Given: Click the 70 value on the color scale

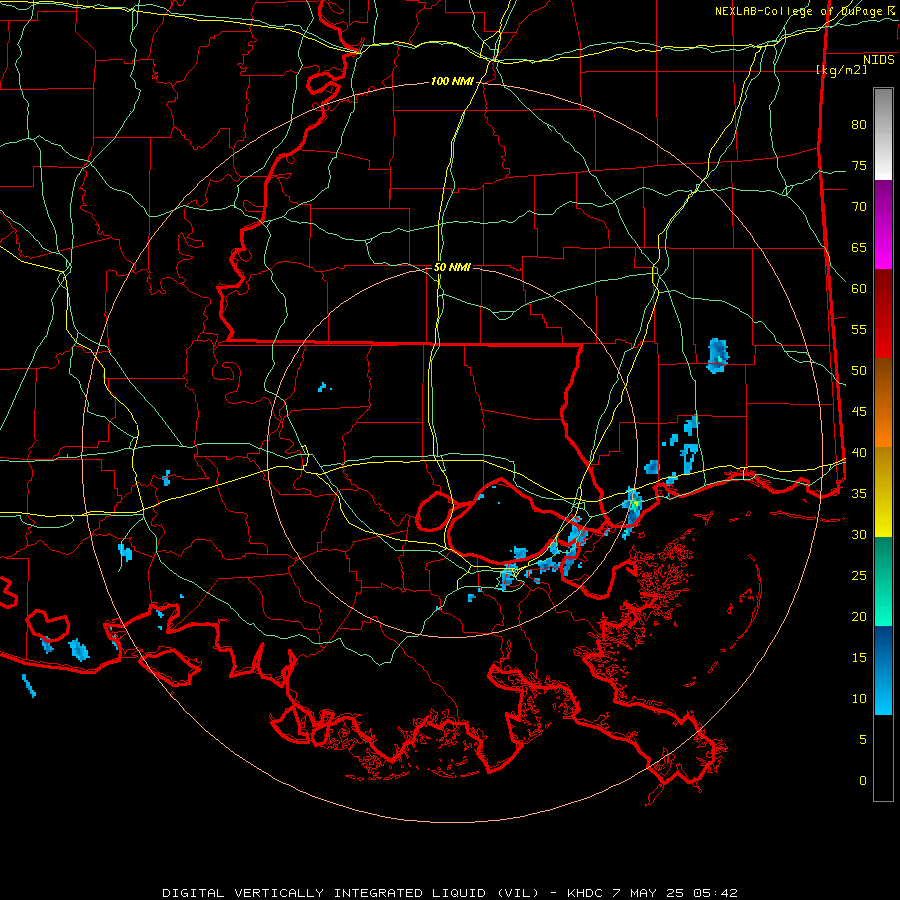Looking at the screenshot, I should [859, 207].
